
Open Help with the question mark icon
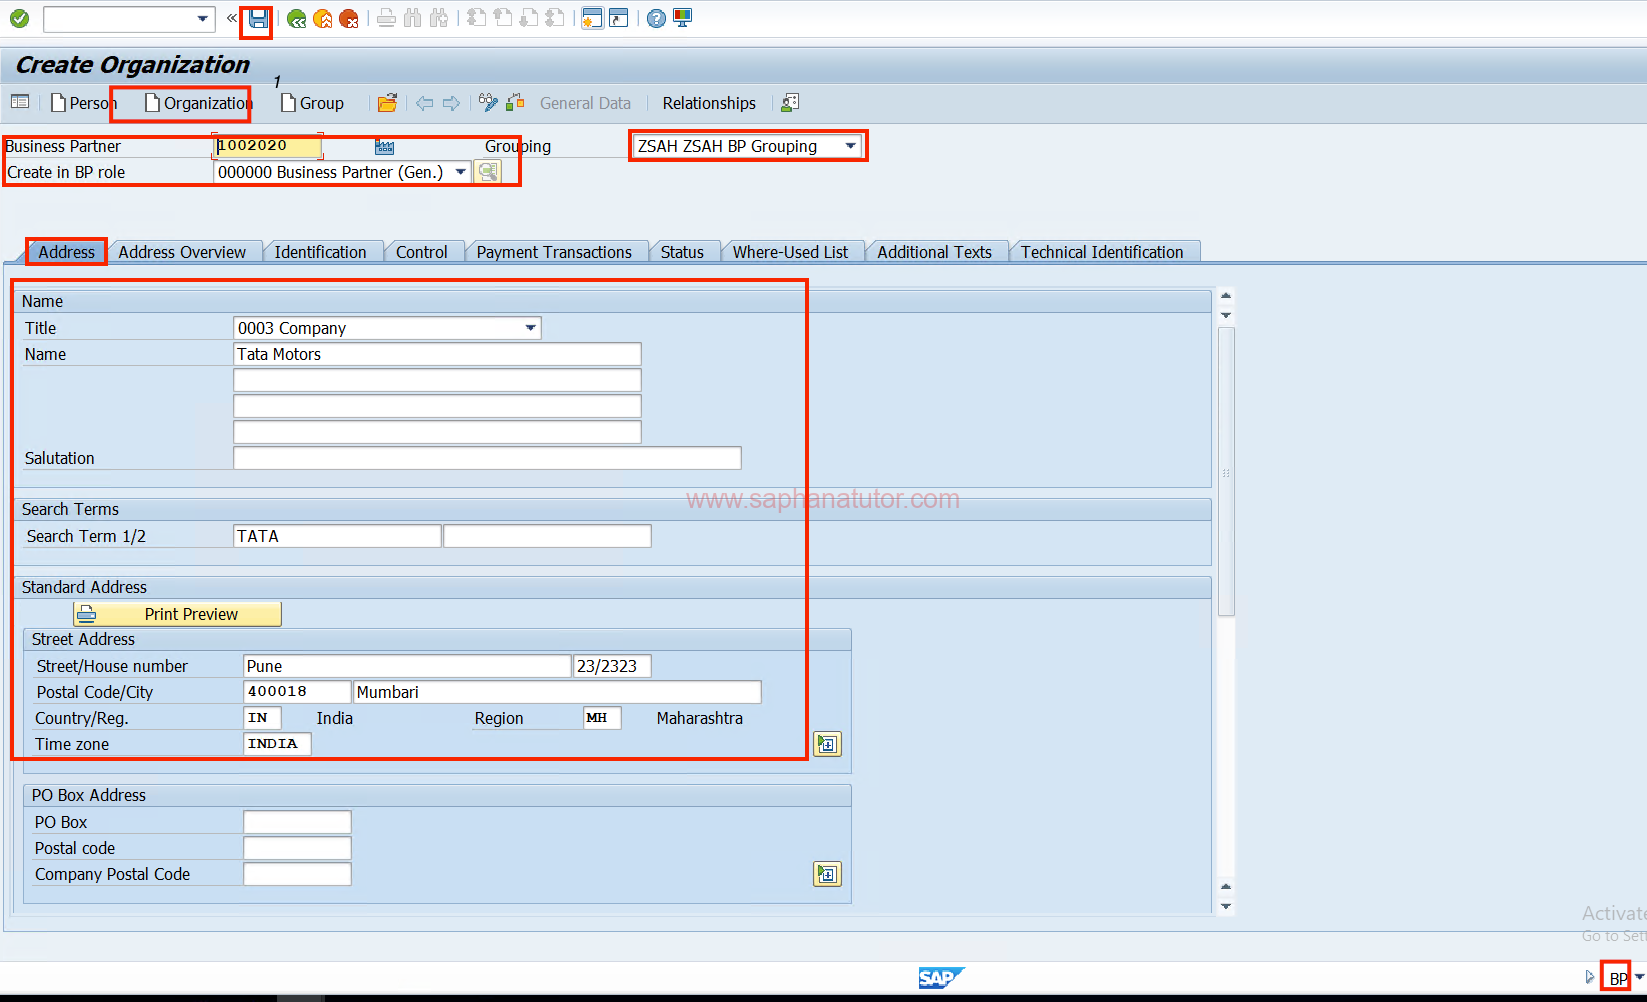pos(656,18)
